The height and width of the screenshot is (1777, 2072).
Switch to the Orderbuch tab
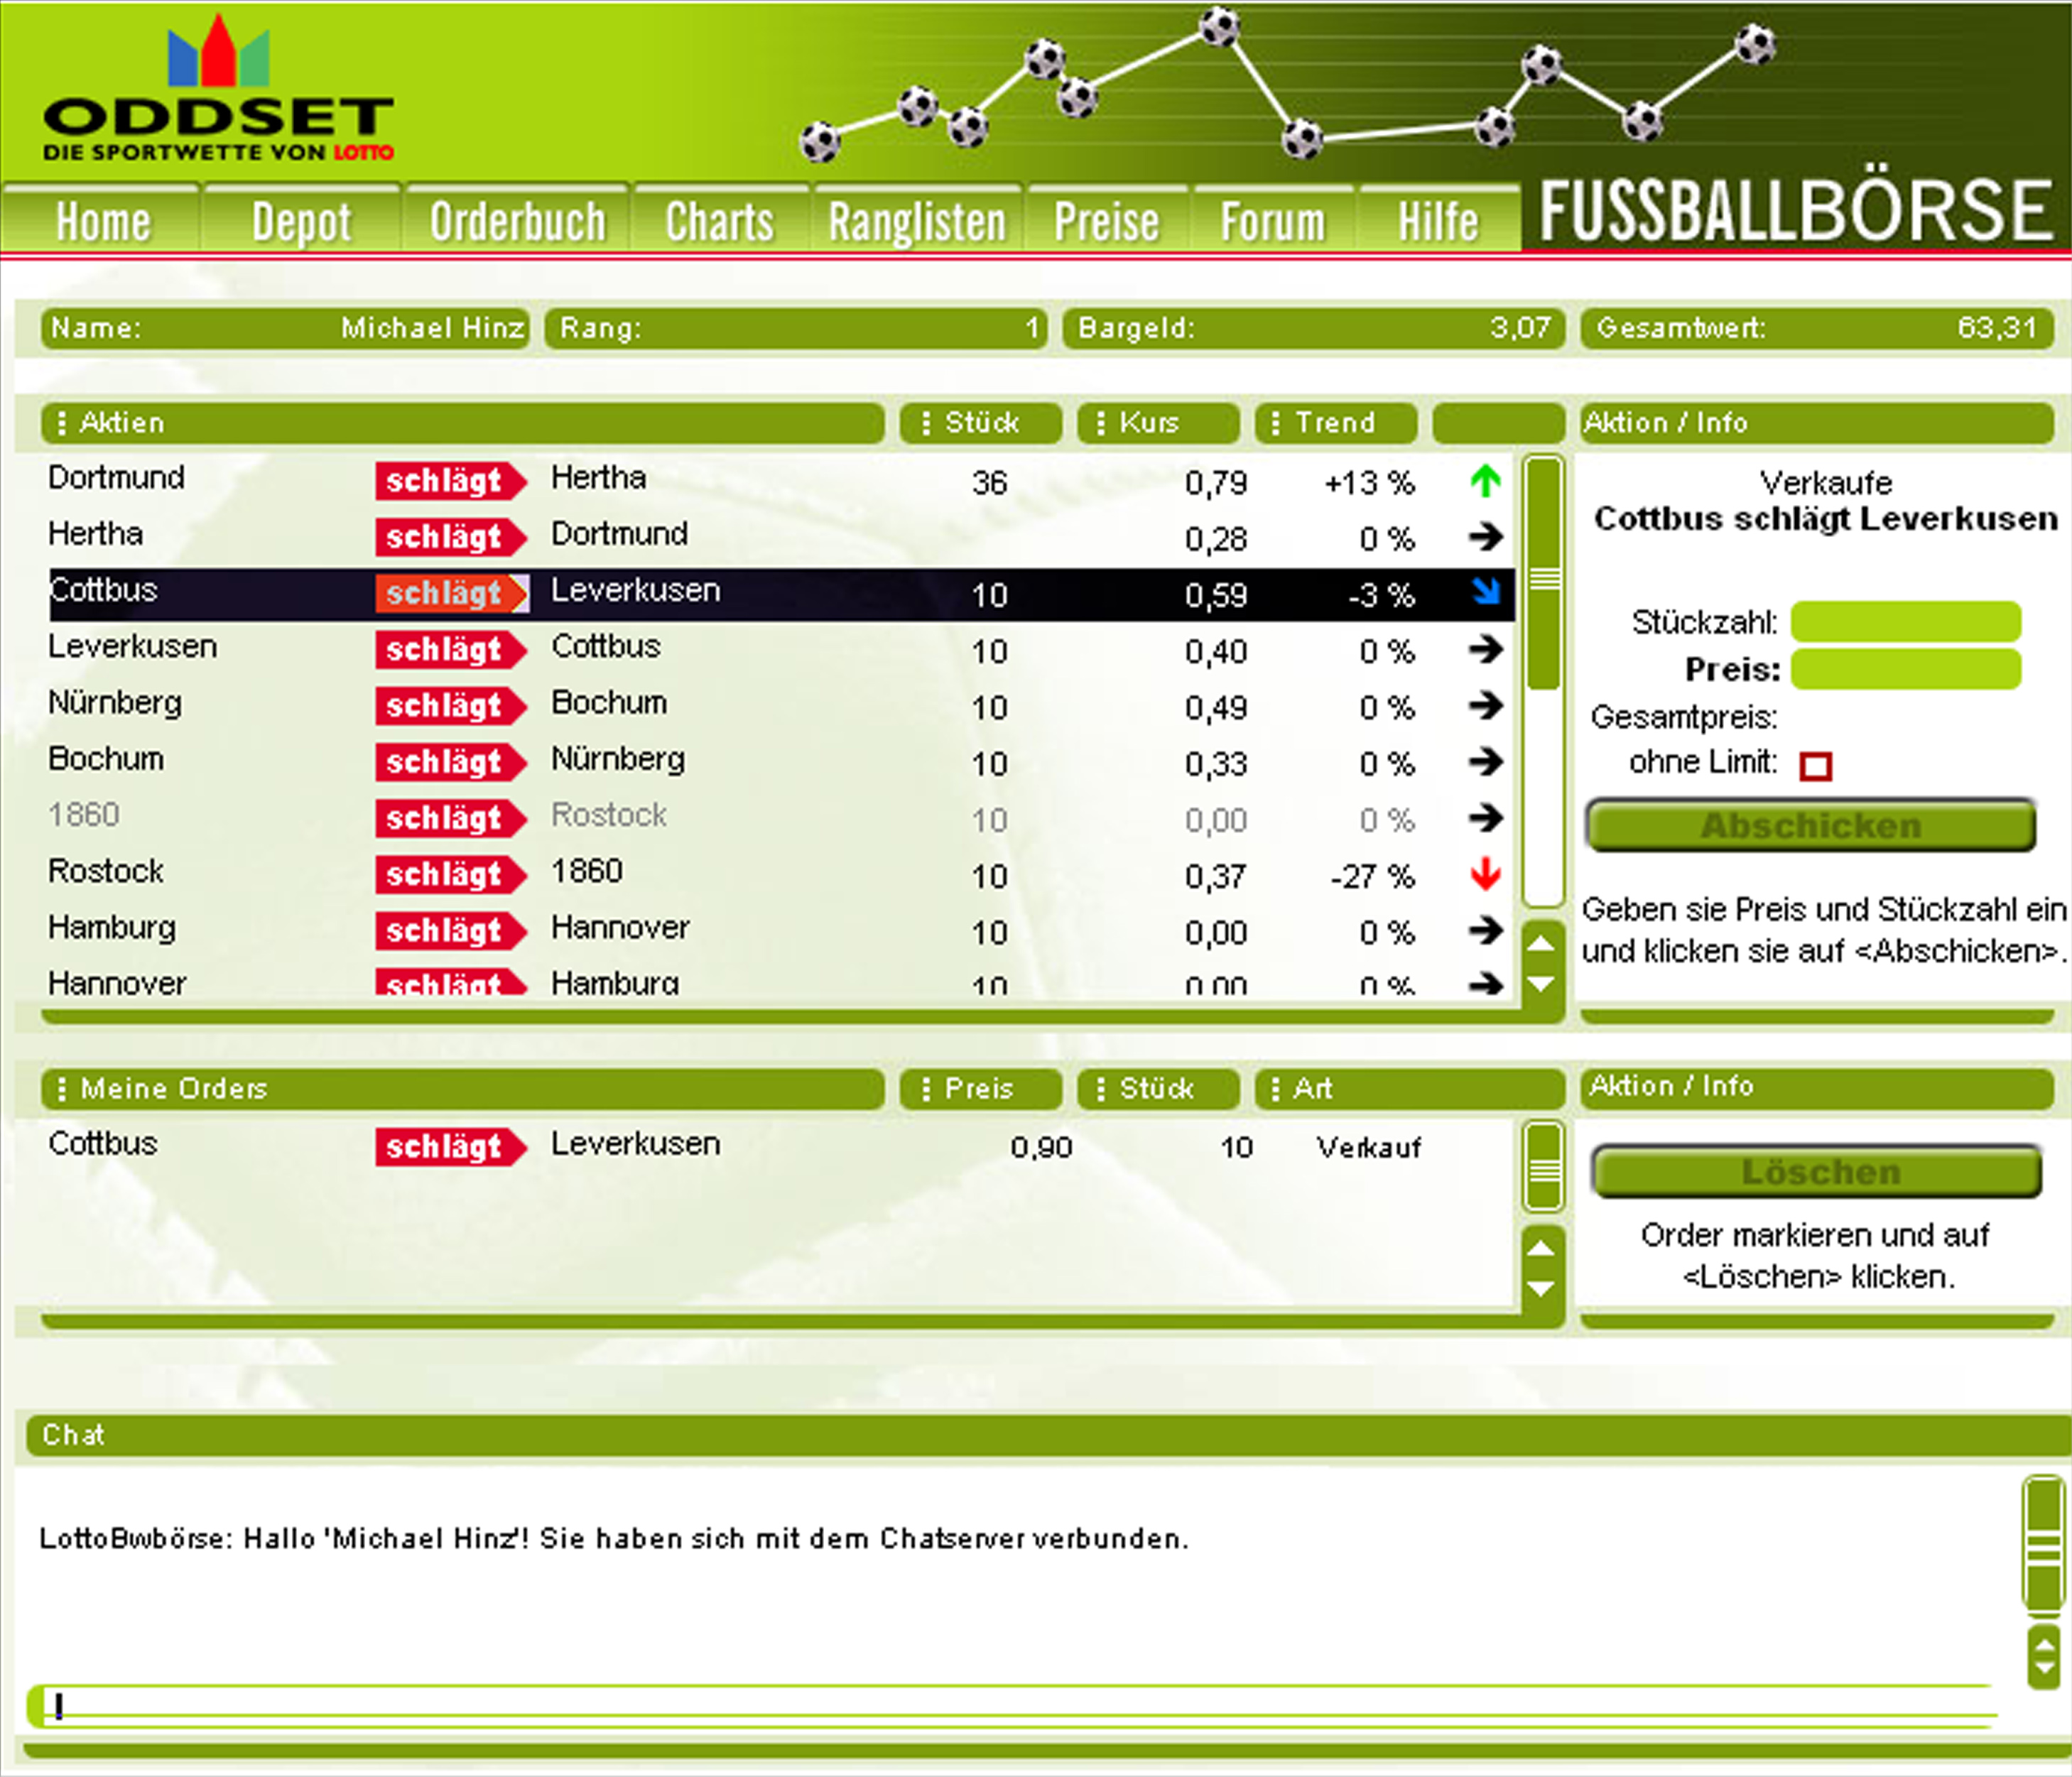pos(517,220)
